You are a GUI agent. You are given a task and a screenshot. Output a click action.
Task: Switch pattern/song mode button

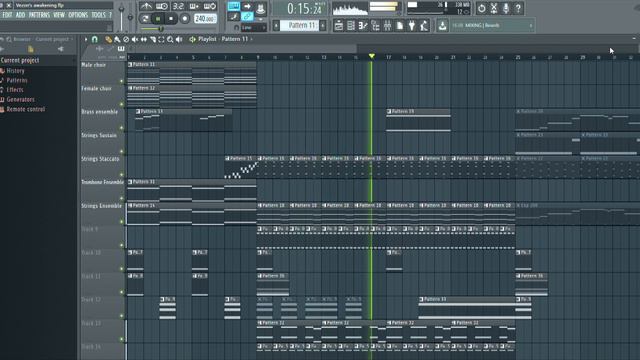tap(145, 19)
